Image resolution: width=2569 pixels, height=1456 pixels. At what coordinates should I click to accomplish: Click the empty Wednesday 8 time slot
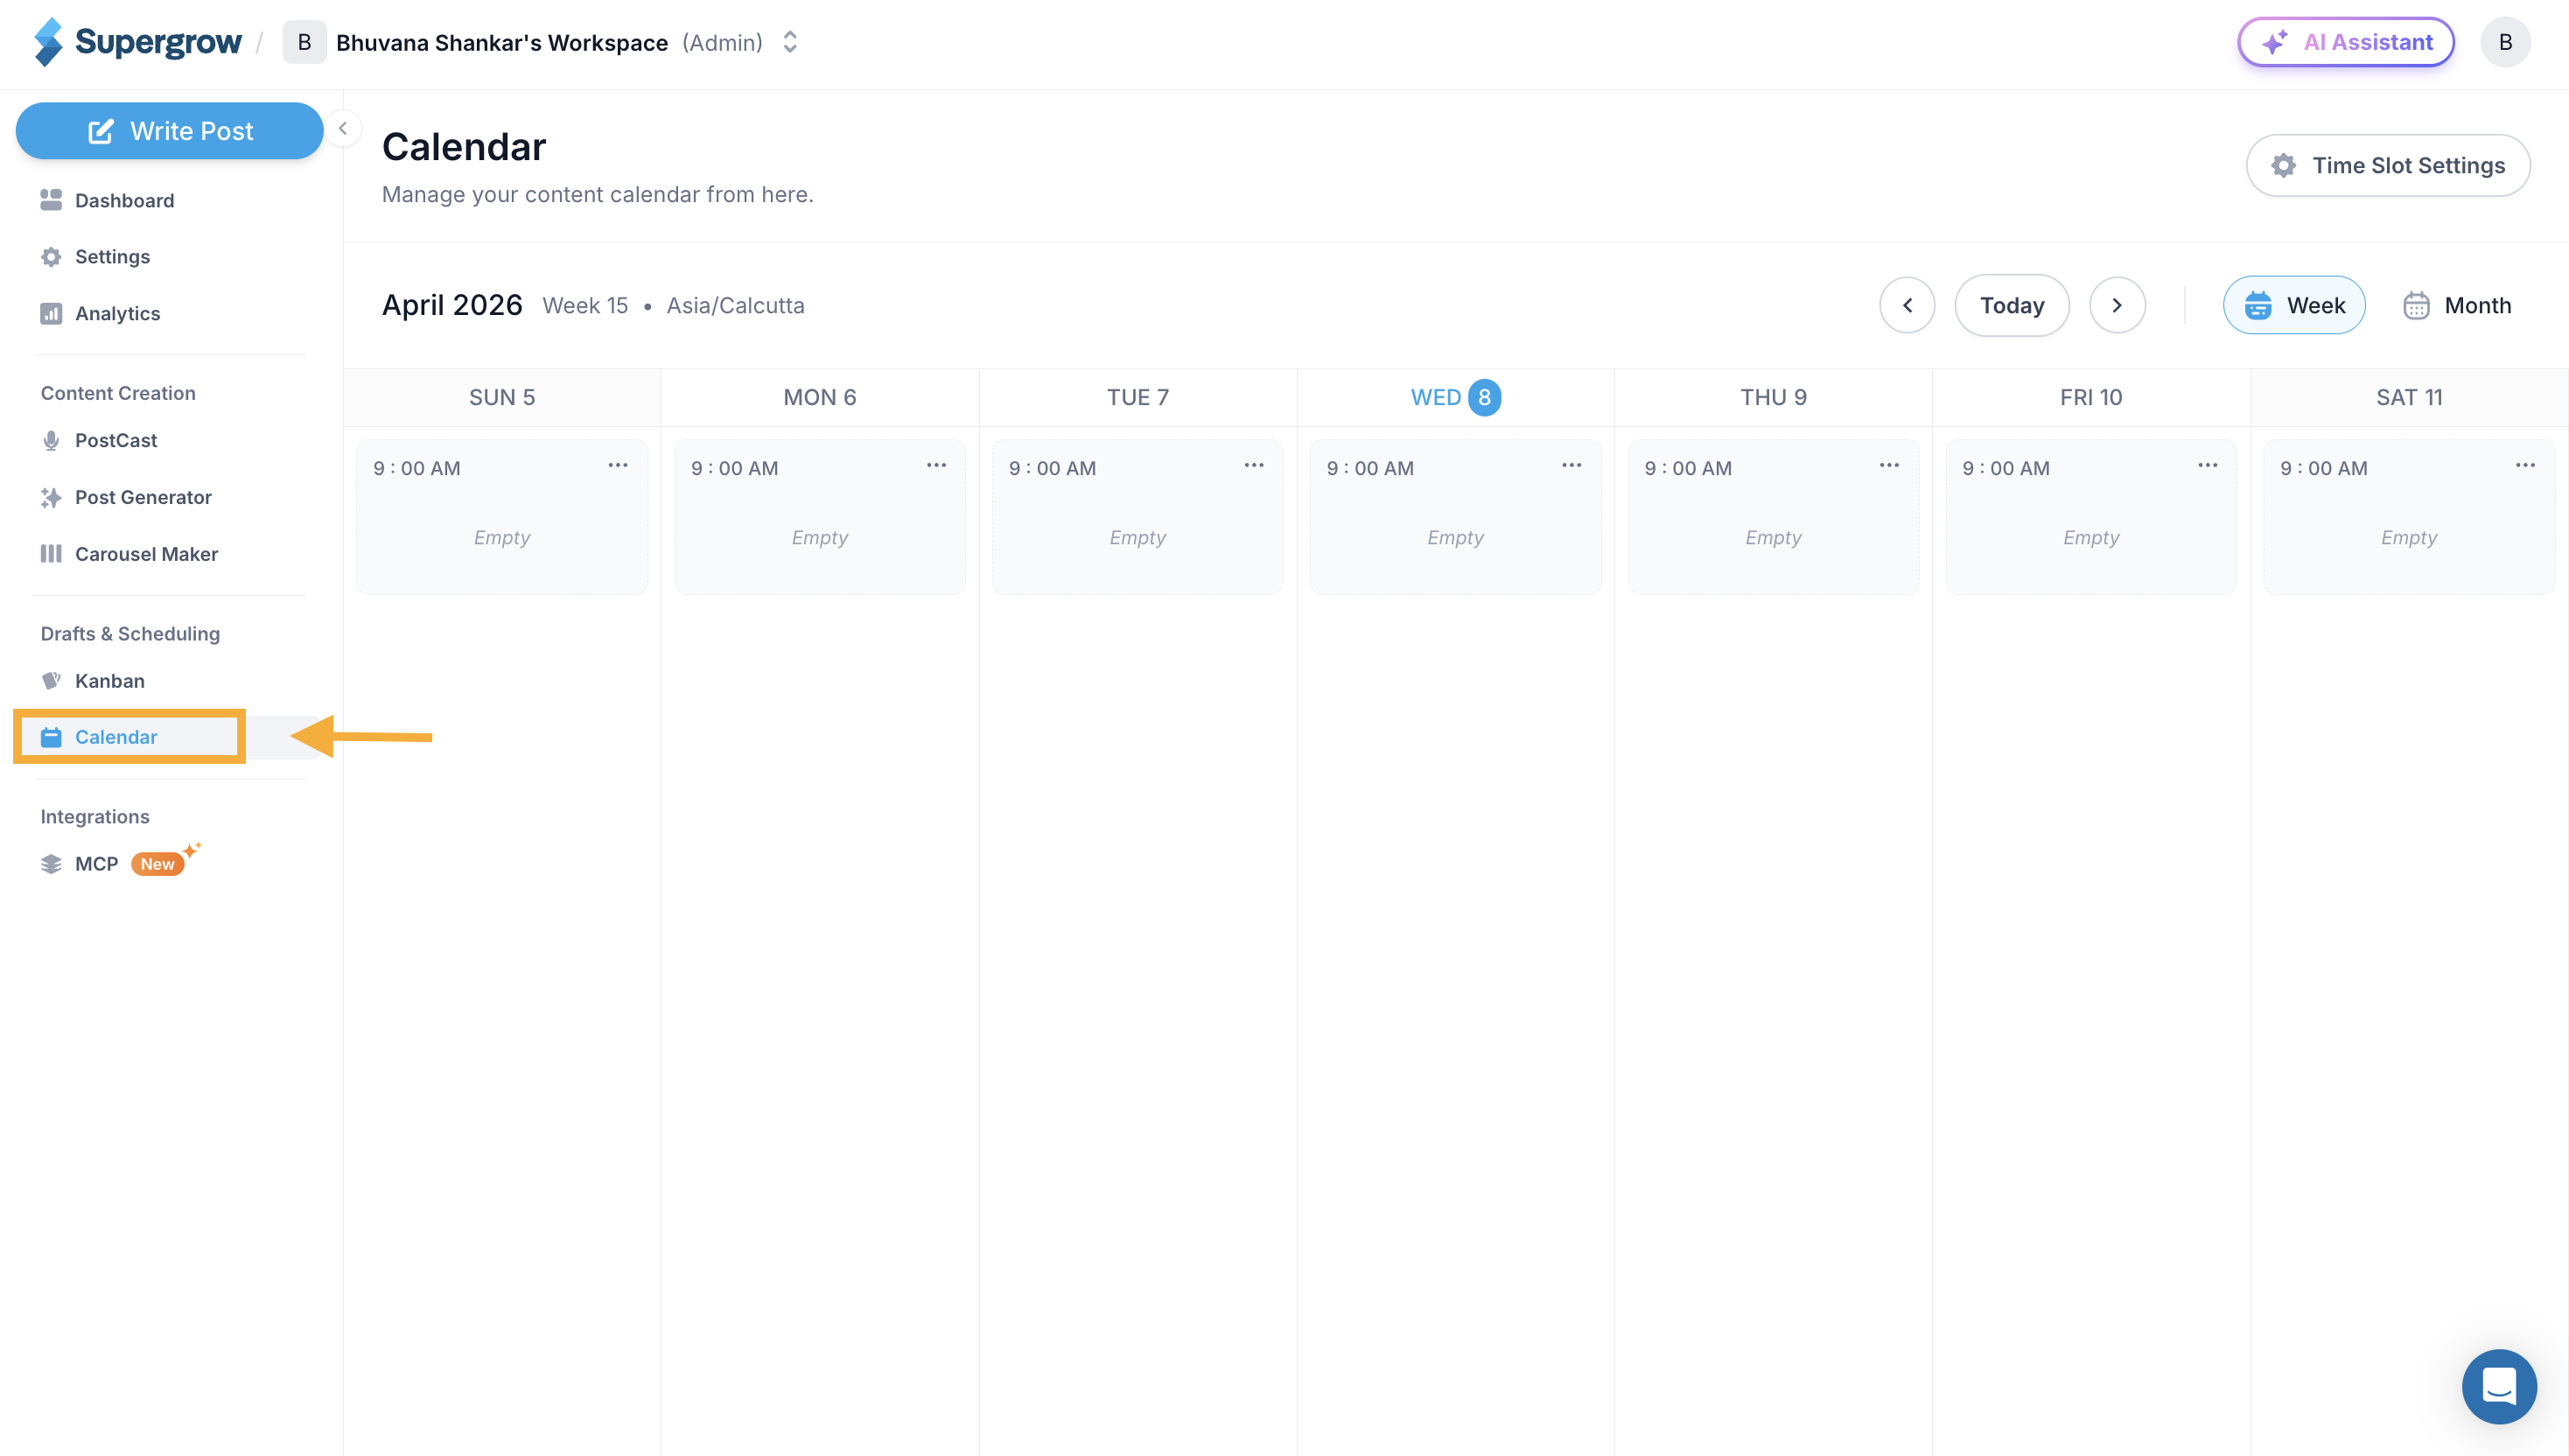pos(1455,517)
